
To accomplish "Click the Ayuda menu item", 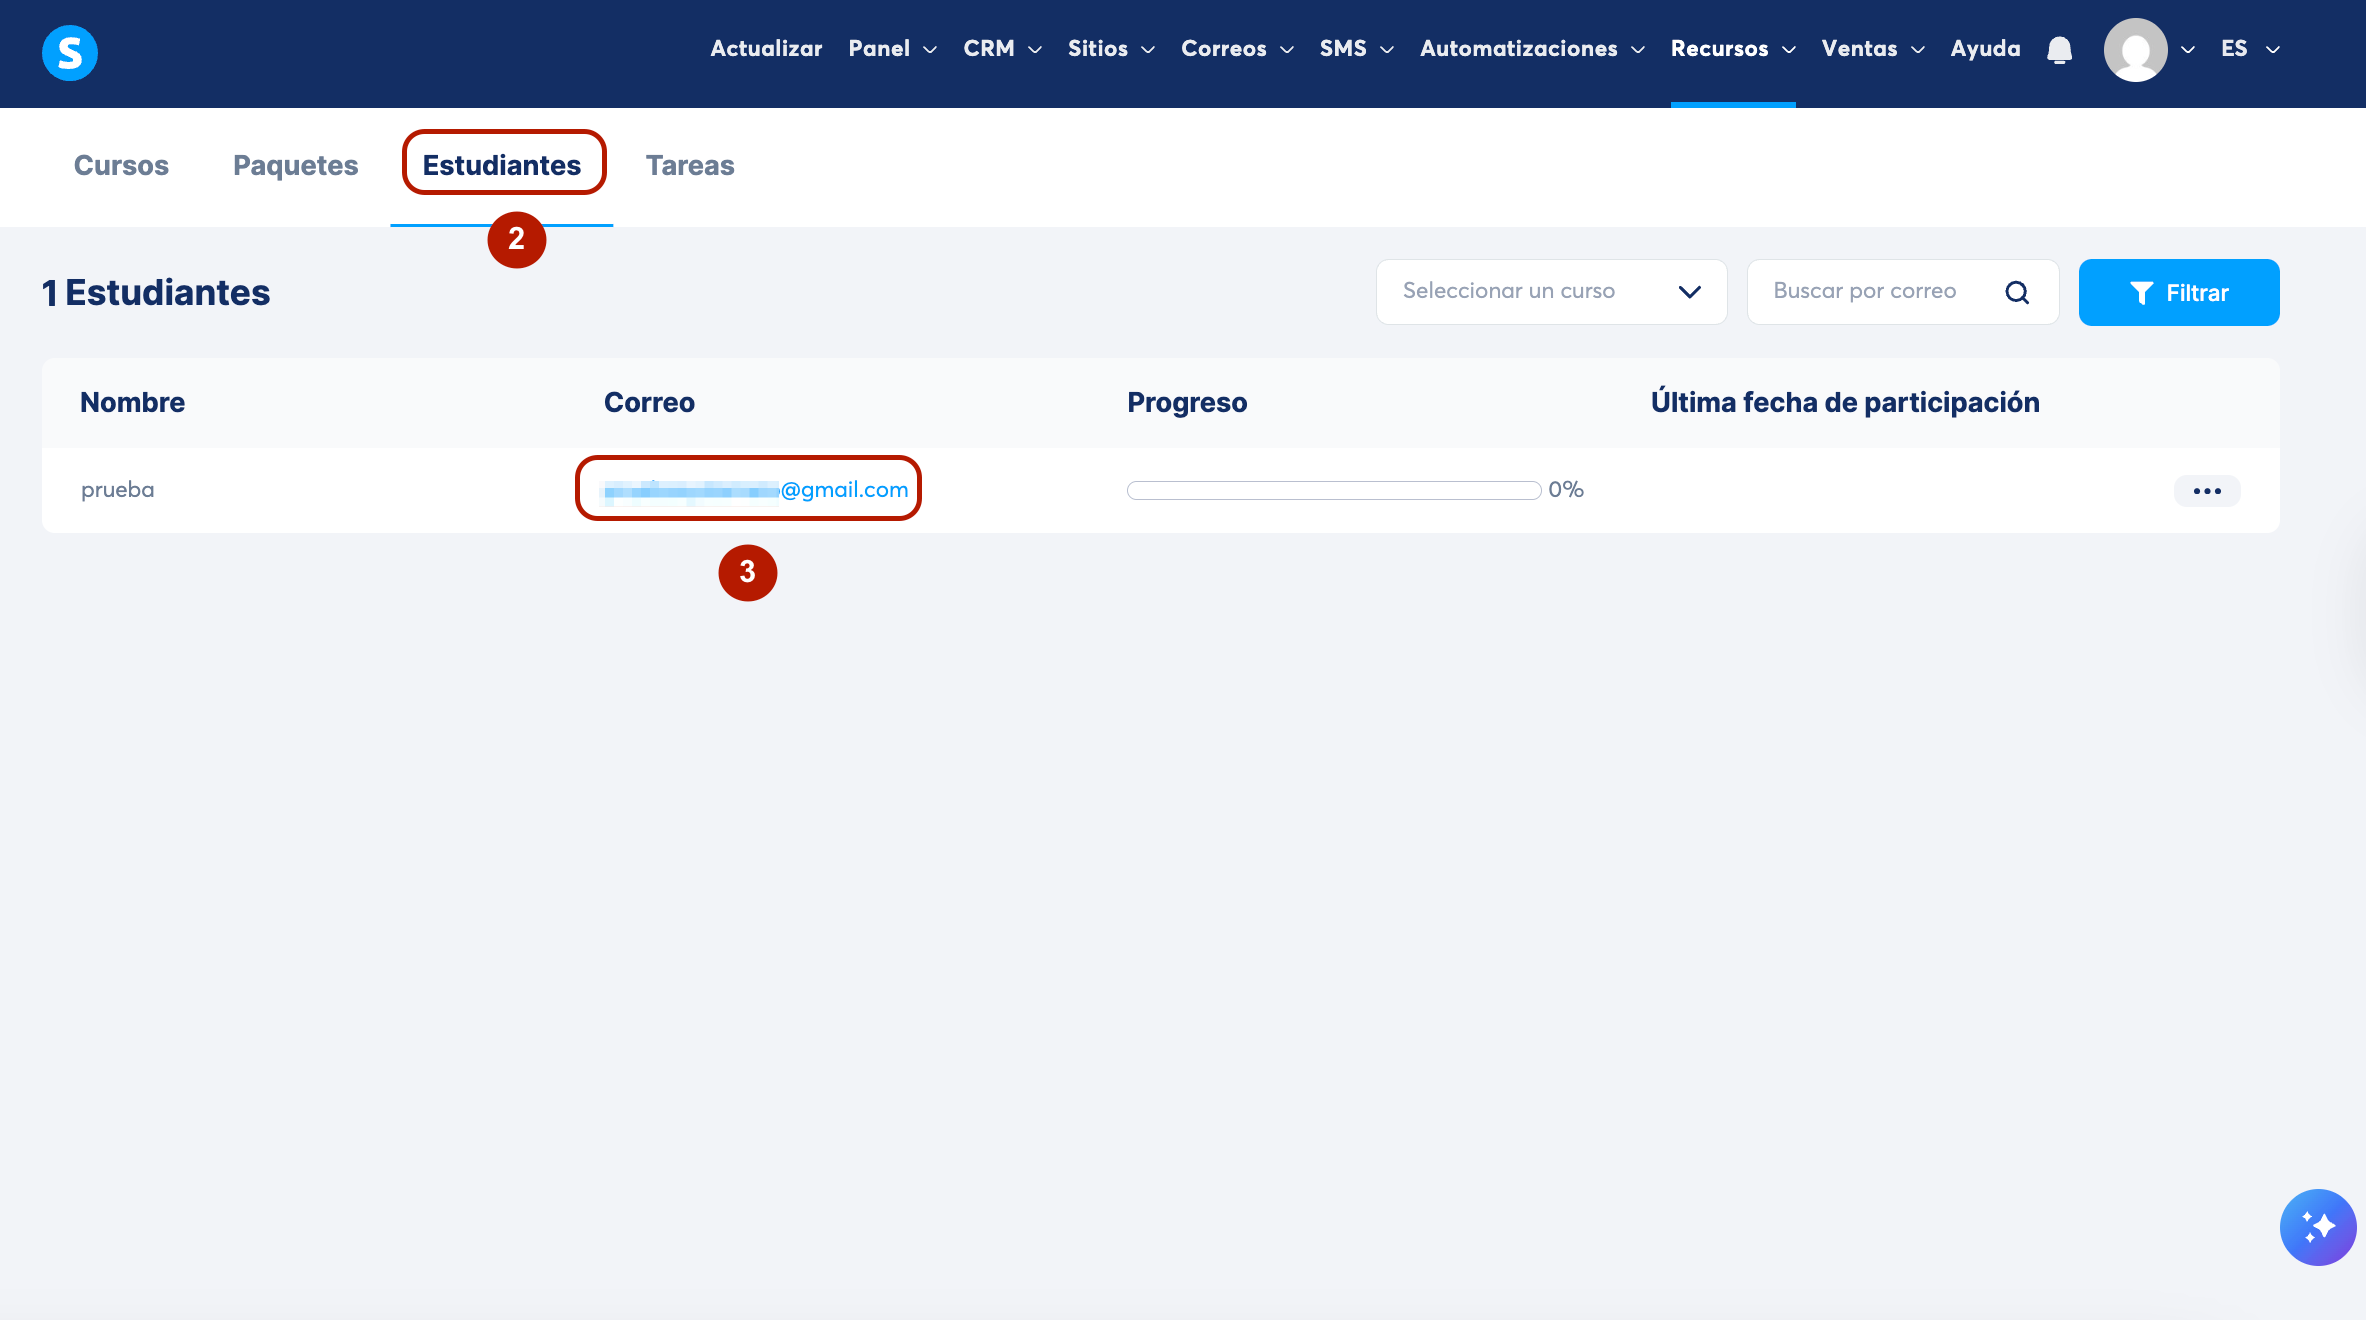I will click(1985, 49).
